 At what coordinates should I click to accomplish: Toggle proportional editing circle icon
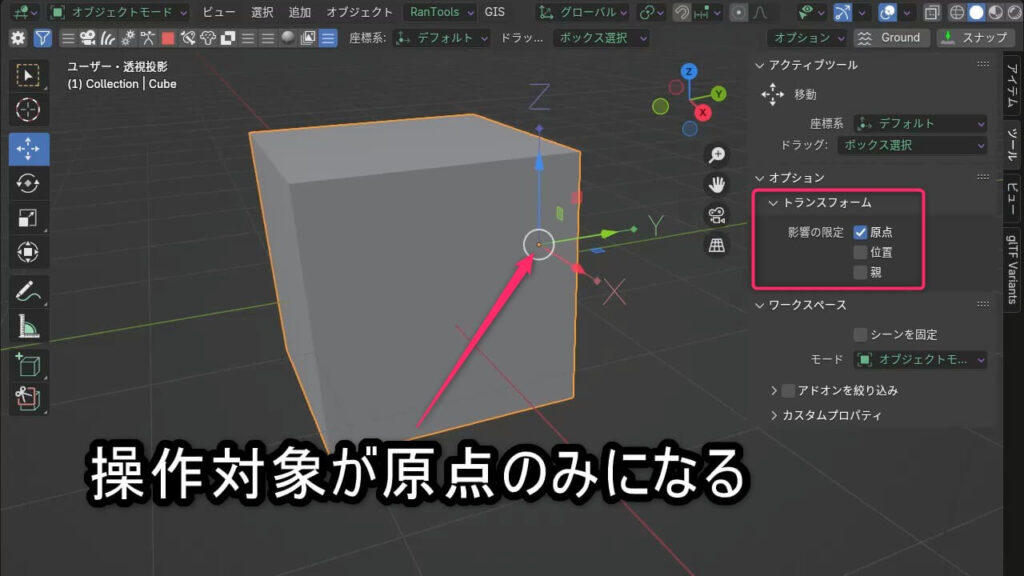pyautogui.click(x=739, y=12)
